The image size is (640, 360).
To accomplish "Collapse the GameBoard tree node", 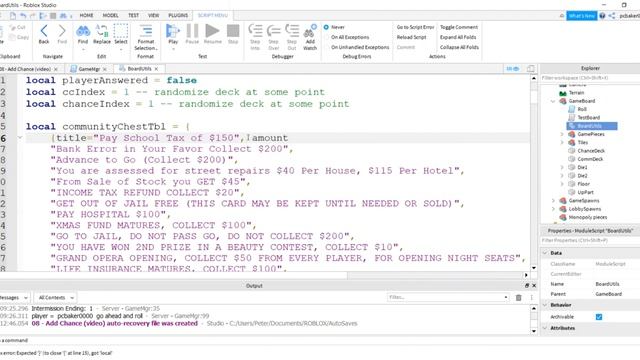I will pos(553,101).
